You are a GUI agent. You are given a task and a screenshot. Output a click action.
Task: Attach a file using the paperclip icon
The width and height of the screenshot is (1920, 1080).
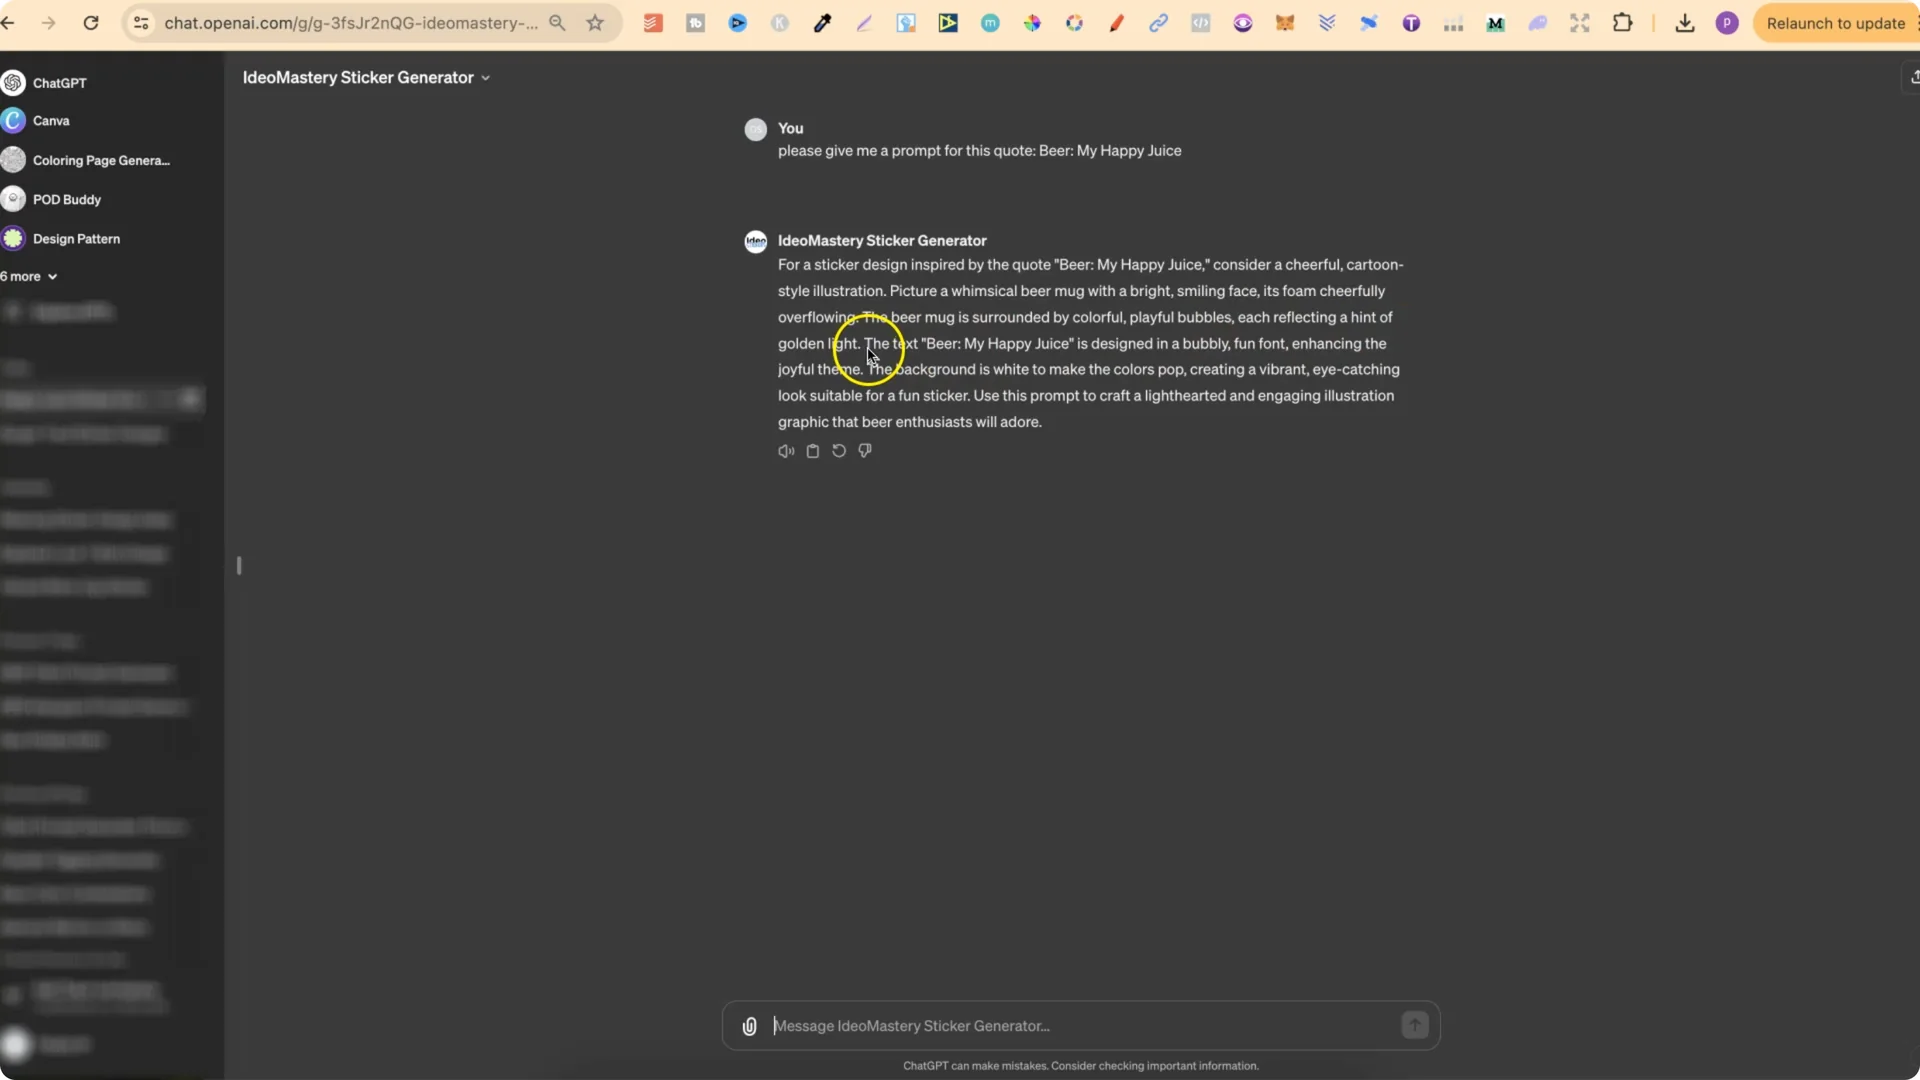(x=748, y=1025)
